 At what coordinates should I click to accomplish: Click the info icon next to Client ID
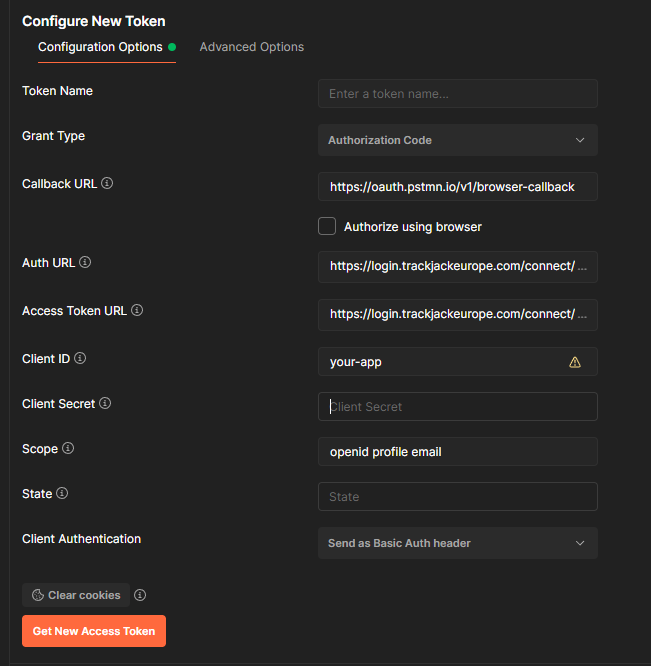80,358
